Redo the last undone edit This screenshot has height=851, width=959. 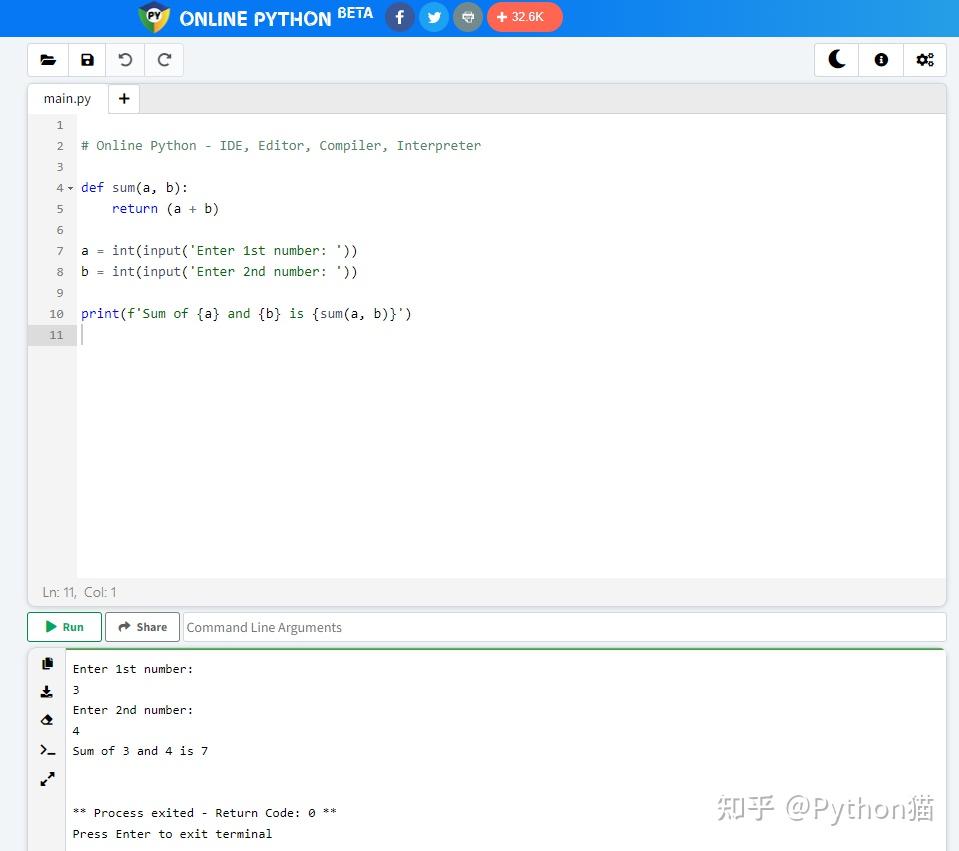[x=164, y=60]
